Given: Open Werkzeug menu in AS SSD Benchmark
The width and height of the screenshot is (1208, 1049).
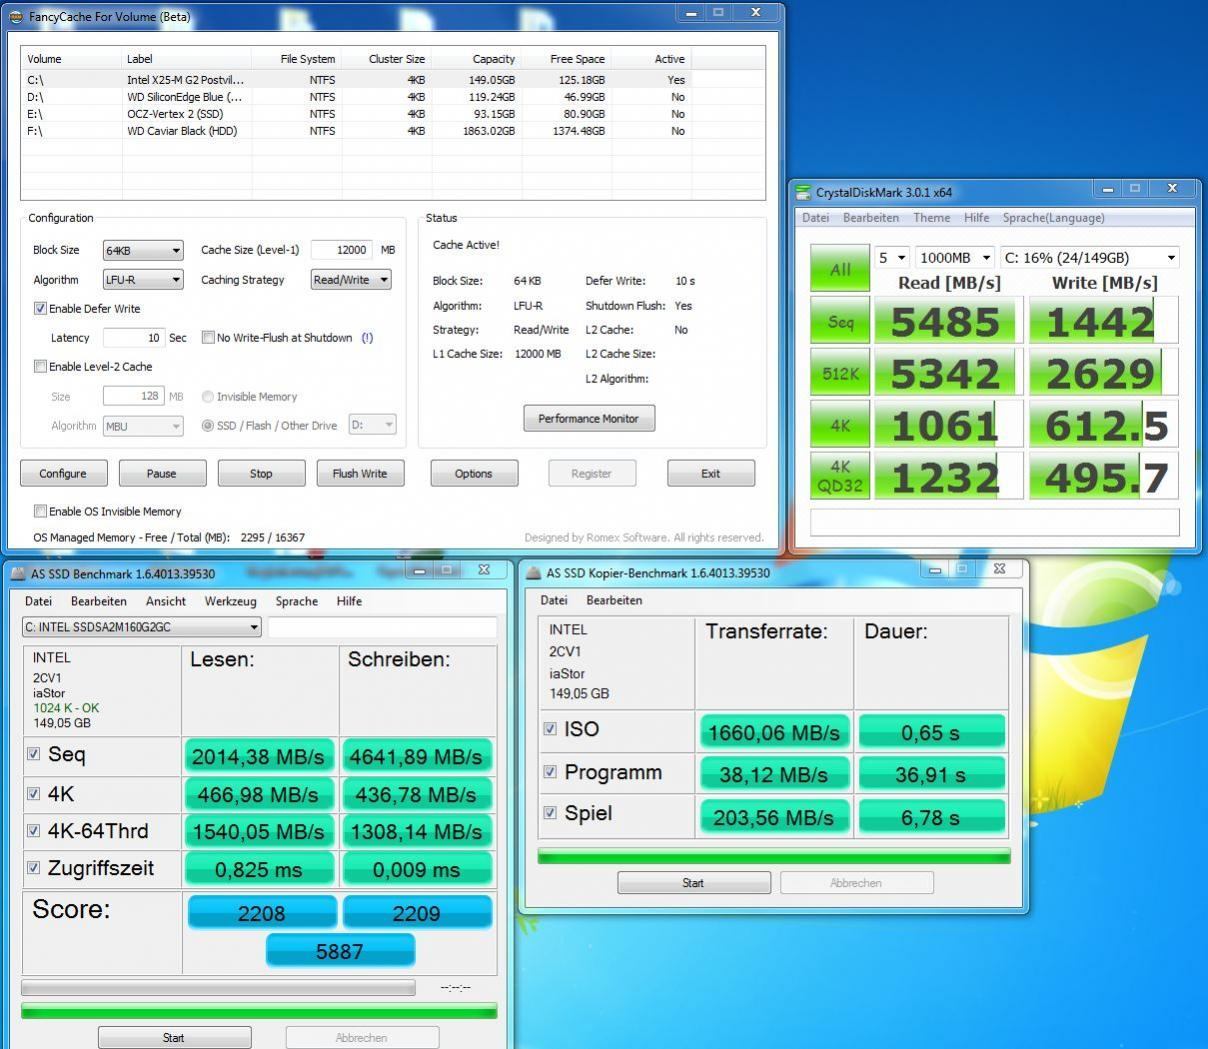Looking at the screenshot, I should coord(230,601).
